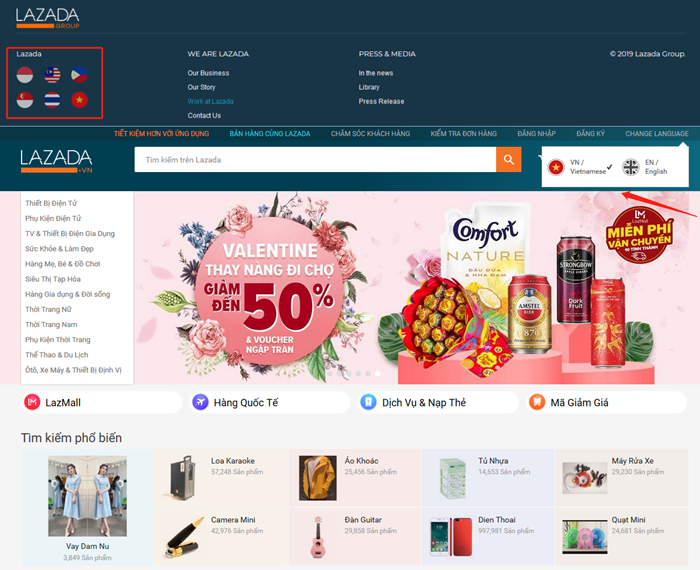Select the last banner carousel dot
700x570 pixels.
(x=378, y=374)
